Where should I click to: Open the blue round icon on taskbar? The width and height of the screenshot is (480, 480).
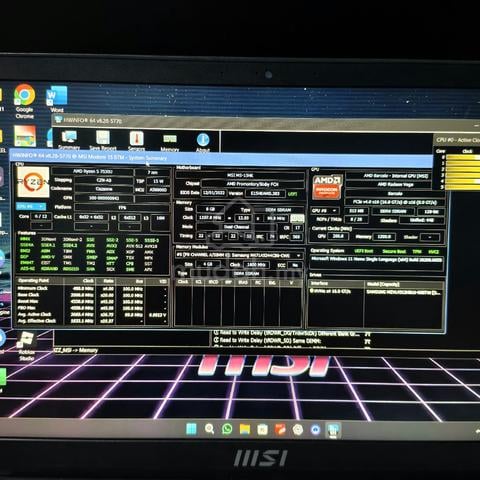click(x=315, y=430)
